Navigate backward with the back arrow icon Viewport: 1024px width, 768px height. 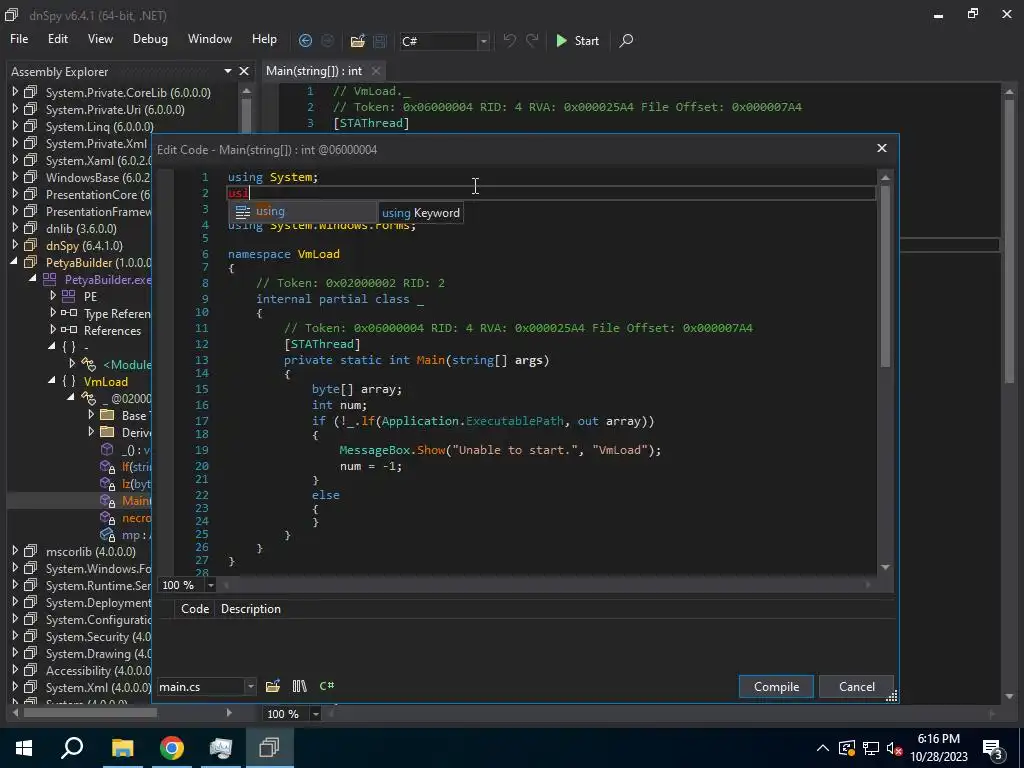305,40
